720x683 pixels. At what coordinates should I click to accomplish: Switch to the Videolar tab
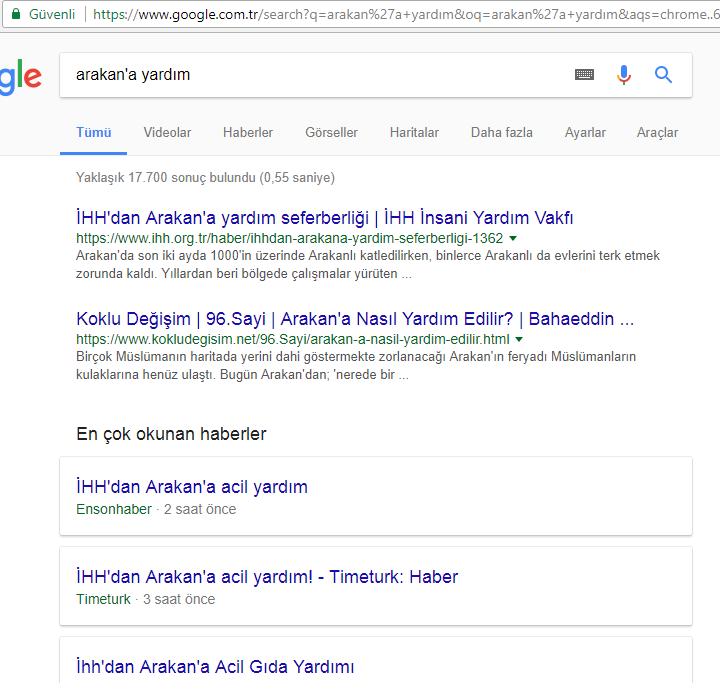pyautogui.click(x=167, y=132)
